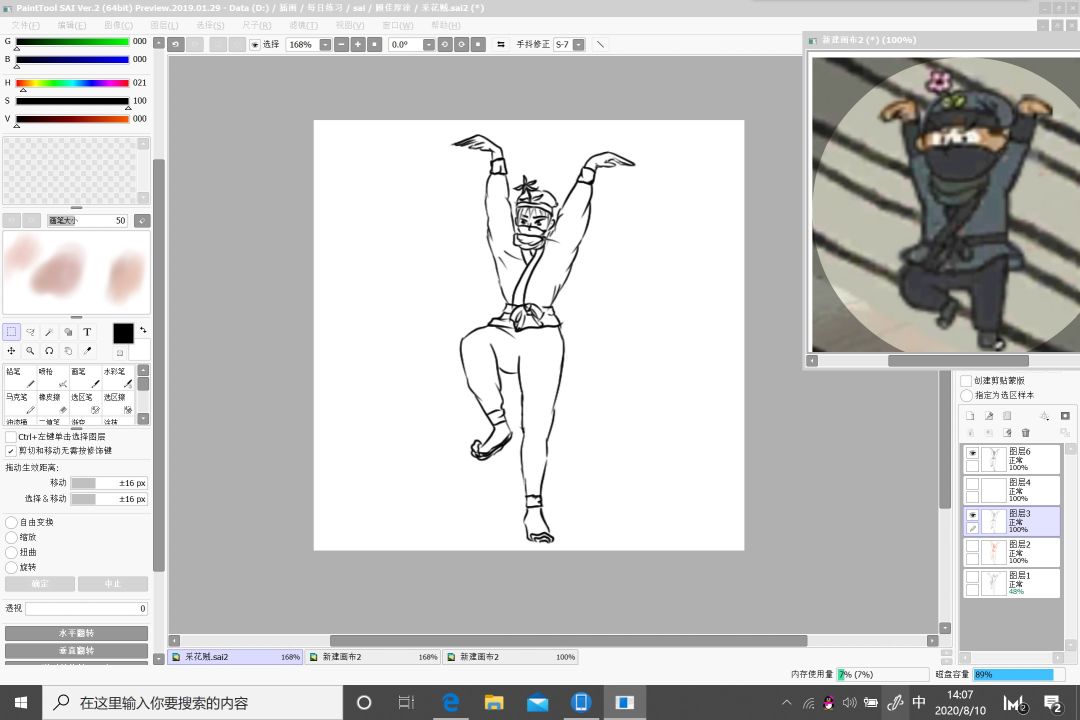Pick the eyedropper color picker tool
This screenshot has width=1080, height=720.
[87, 351]
